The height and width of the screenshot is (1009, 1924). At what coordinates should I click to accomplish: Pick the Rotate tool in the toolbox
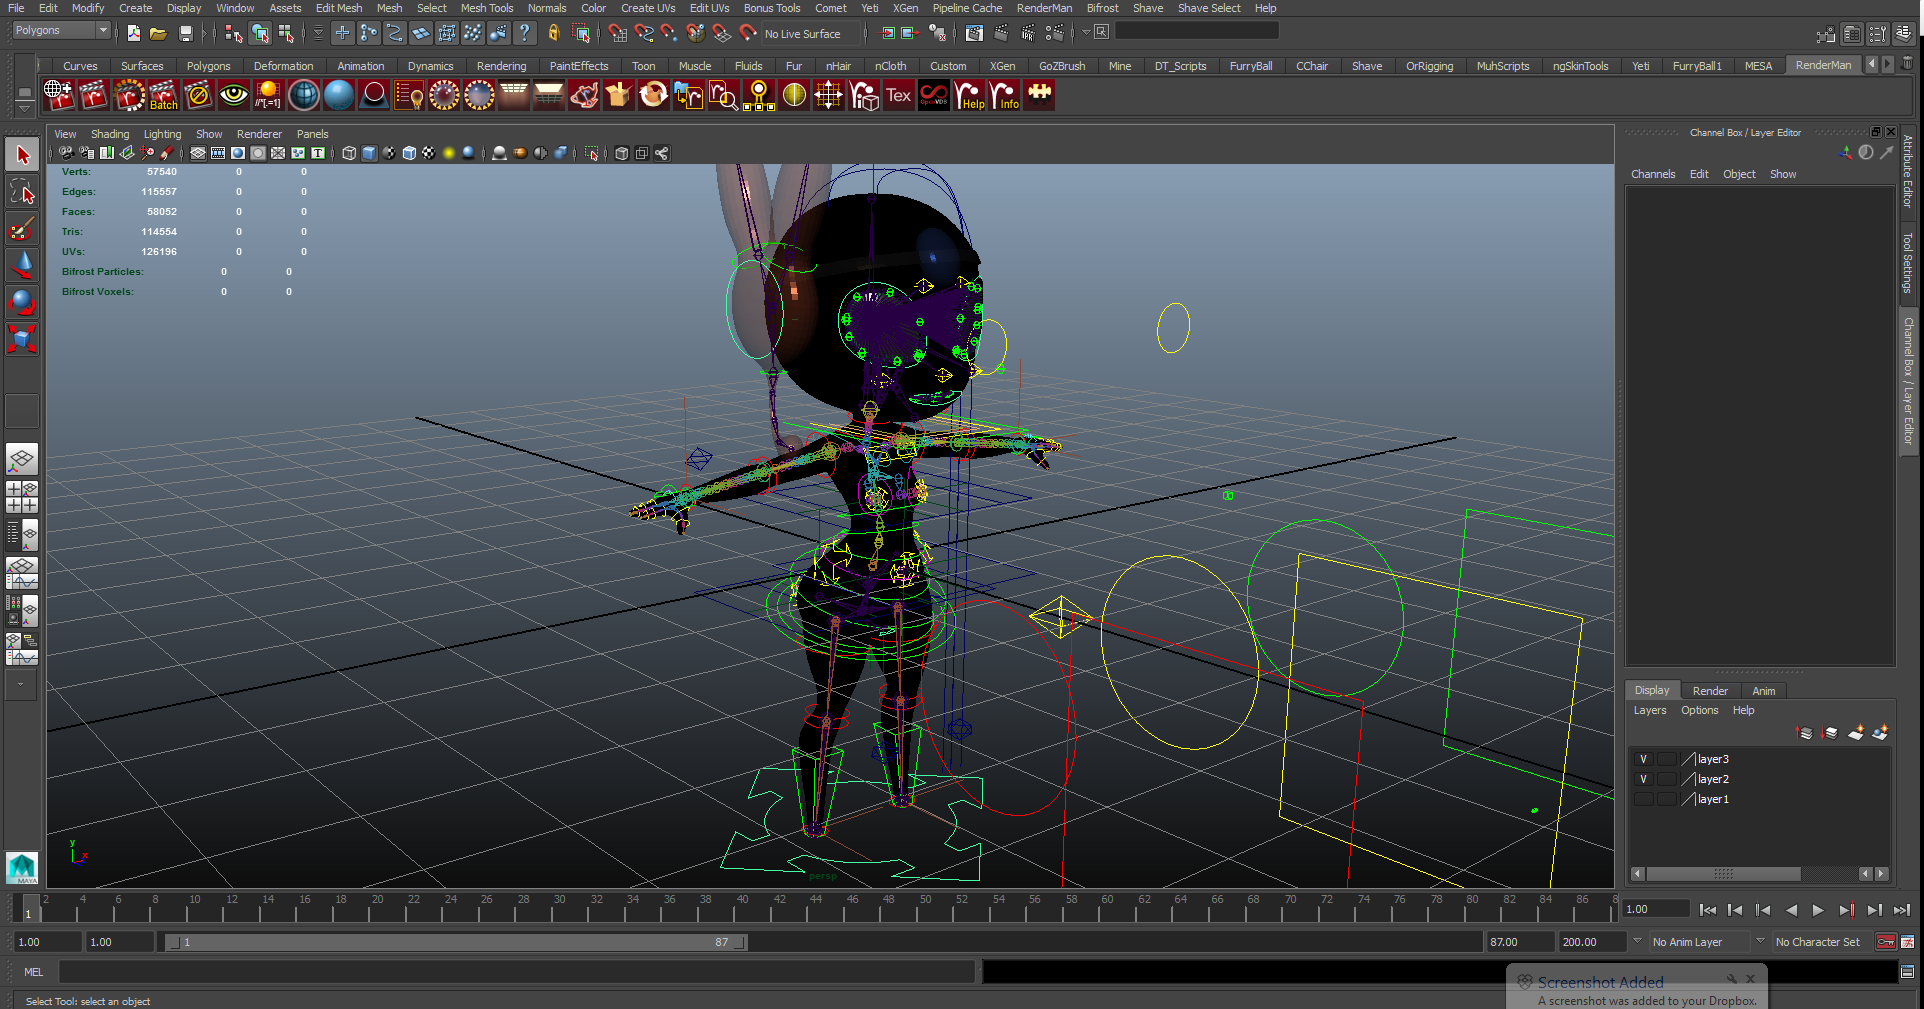click(x=22, y=302)
